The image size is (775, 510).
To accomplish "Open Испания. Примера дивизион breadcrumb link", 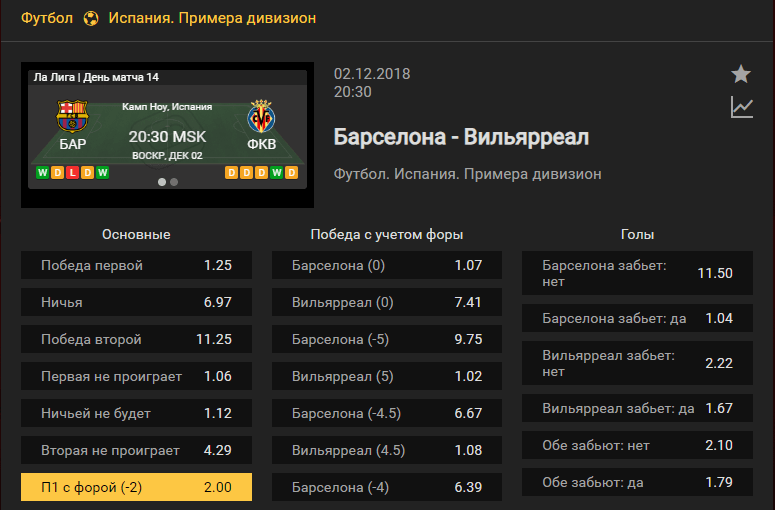I will tap(212, 18).
